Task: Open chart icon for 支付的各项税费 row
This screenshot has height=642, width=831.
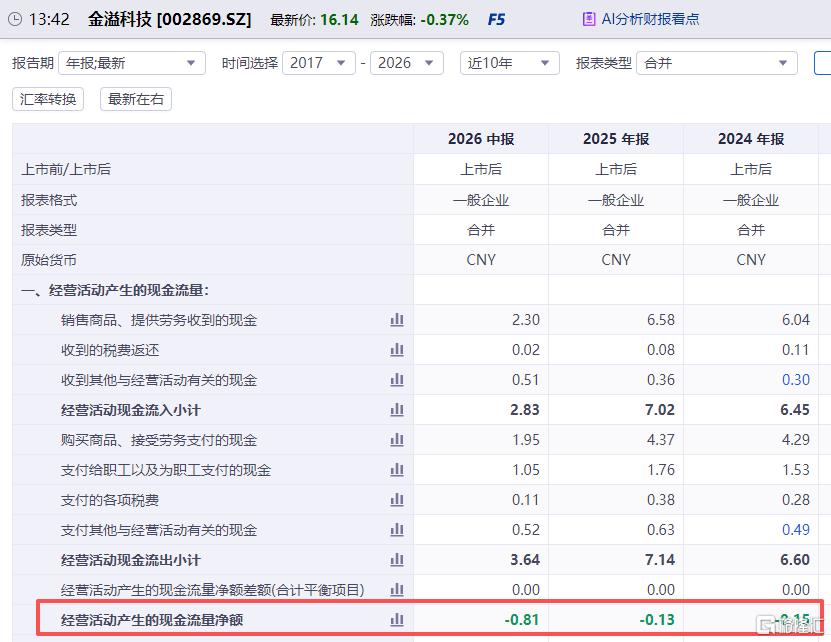Action: 397,499
